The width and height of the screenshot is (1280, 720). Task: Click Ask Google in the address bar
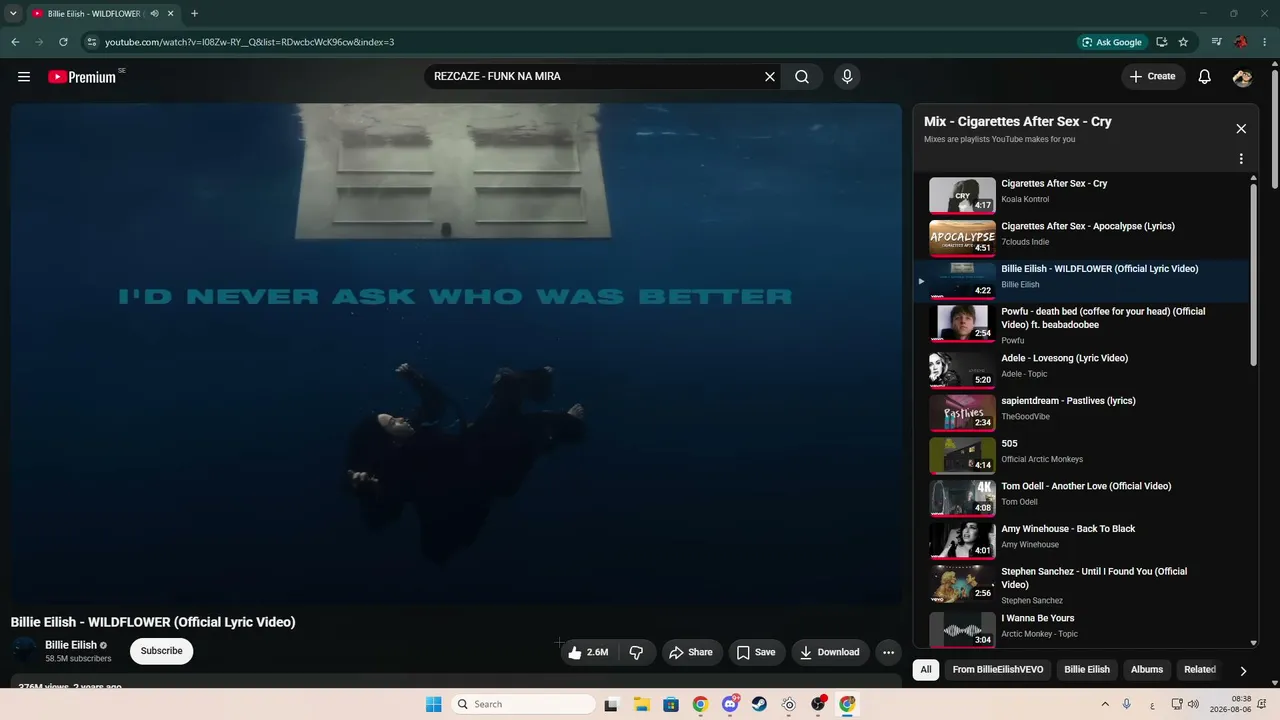(1111, 42)
